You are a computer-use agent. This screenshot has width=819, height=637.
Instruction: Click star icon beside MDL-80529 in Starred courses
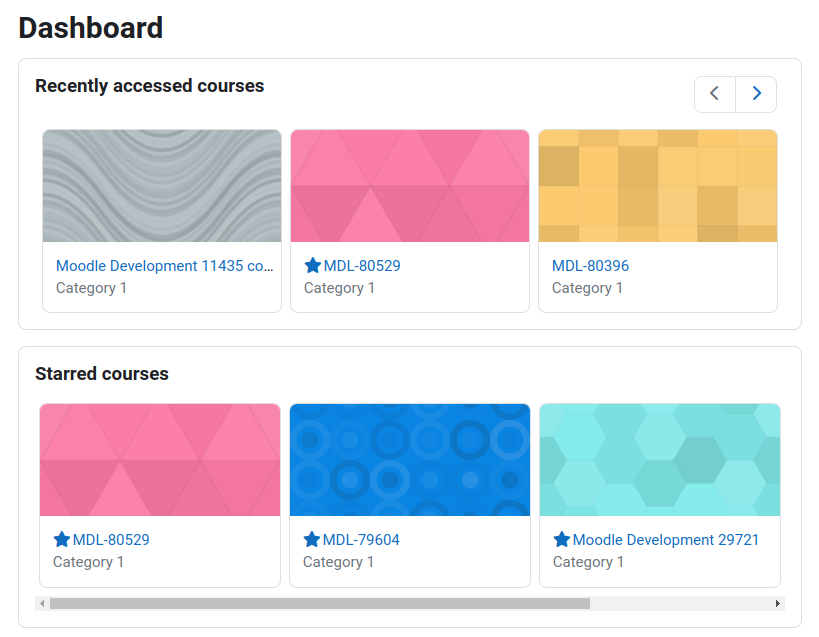coord(62,539)
